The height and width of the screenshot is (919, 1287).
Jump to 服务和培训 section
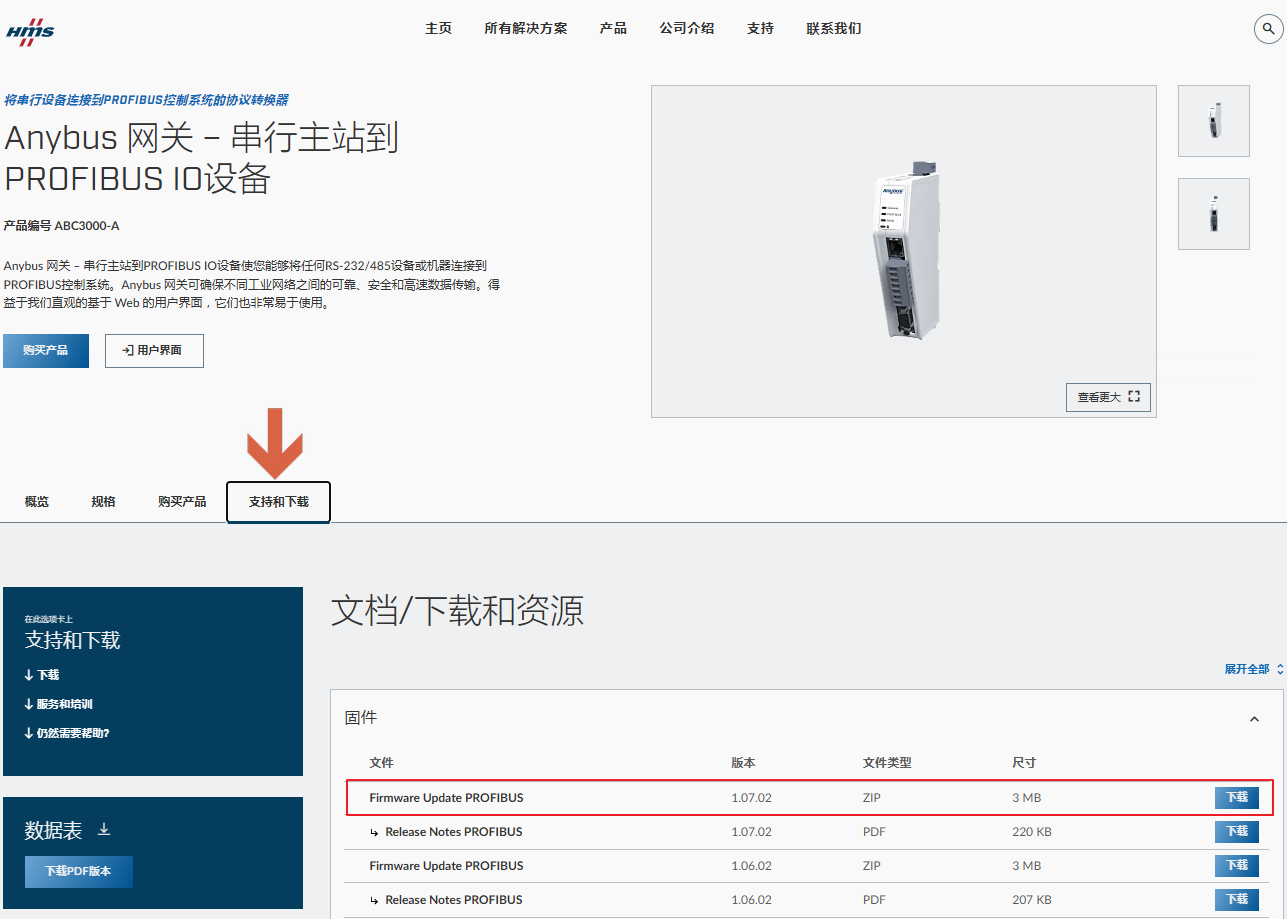[58, 704]
